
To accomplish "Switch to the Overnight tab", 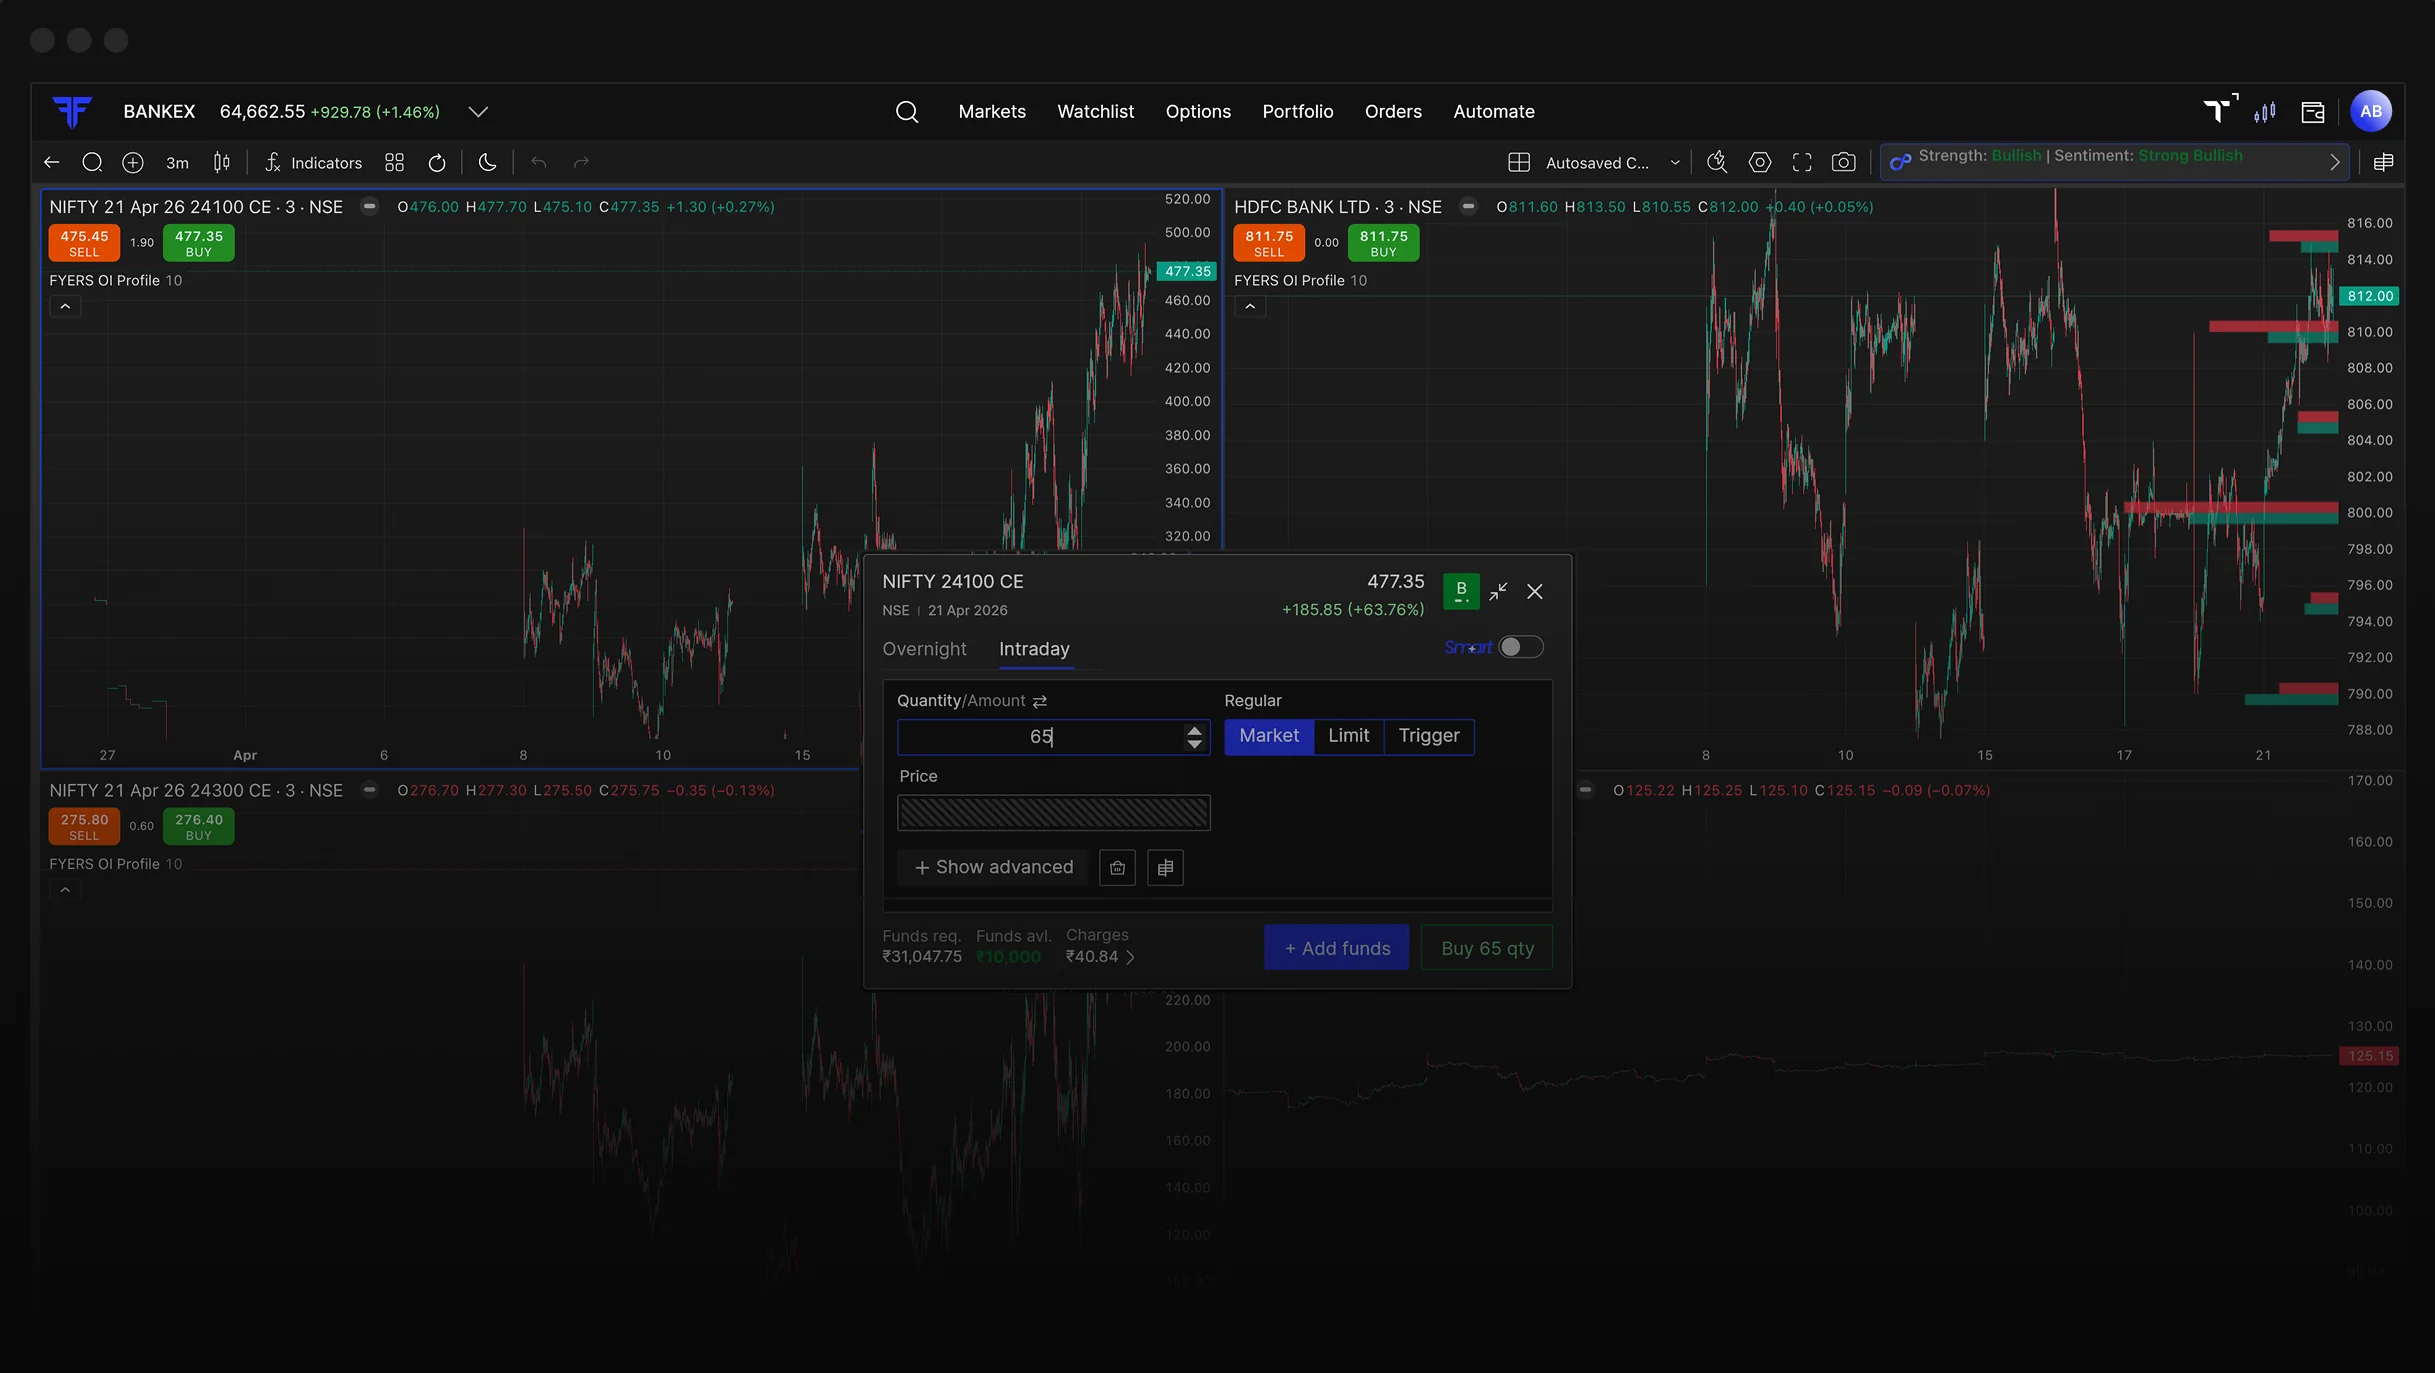I will [924, 649].
